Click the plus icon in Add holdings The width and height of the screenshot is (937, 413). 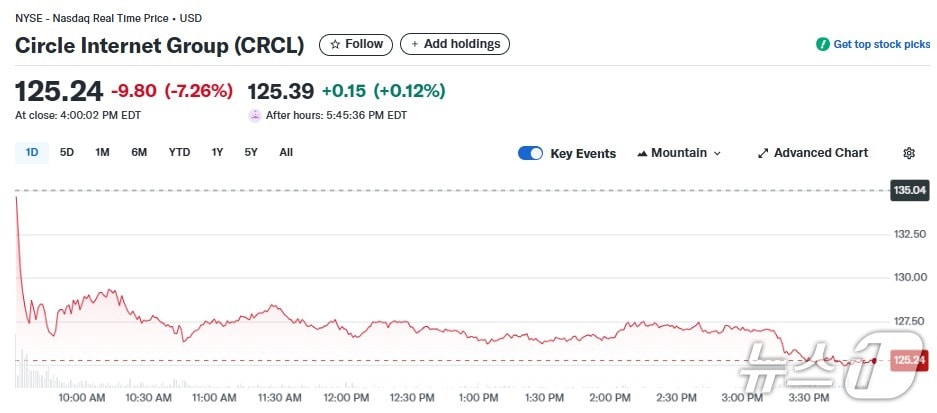click(x=414, y=44)
